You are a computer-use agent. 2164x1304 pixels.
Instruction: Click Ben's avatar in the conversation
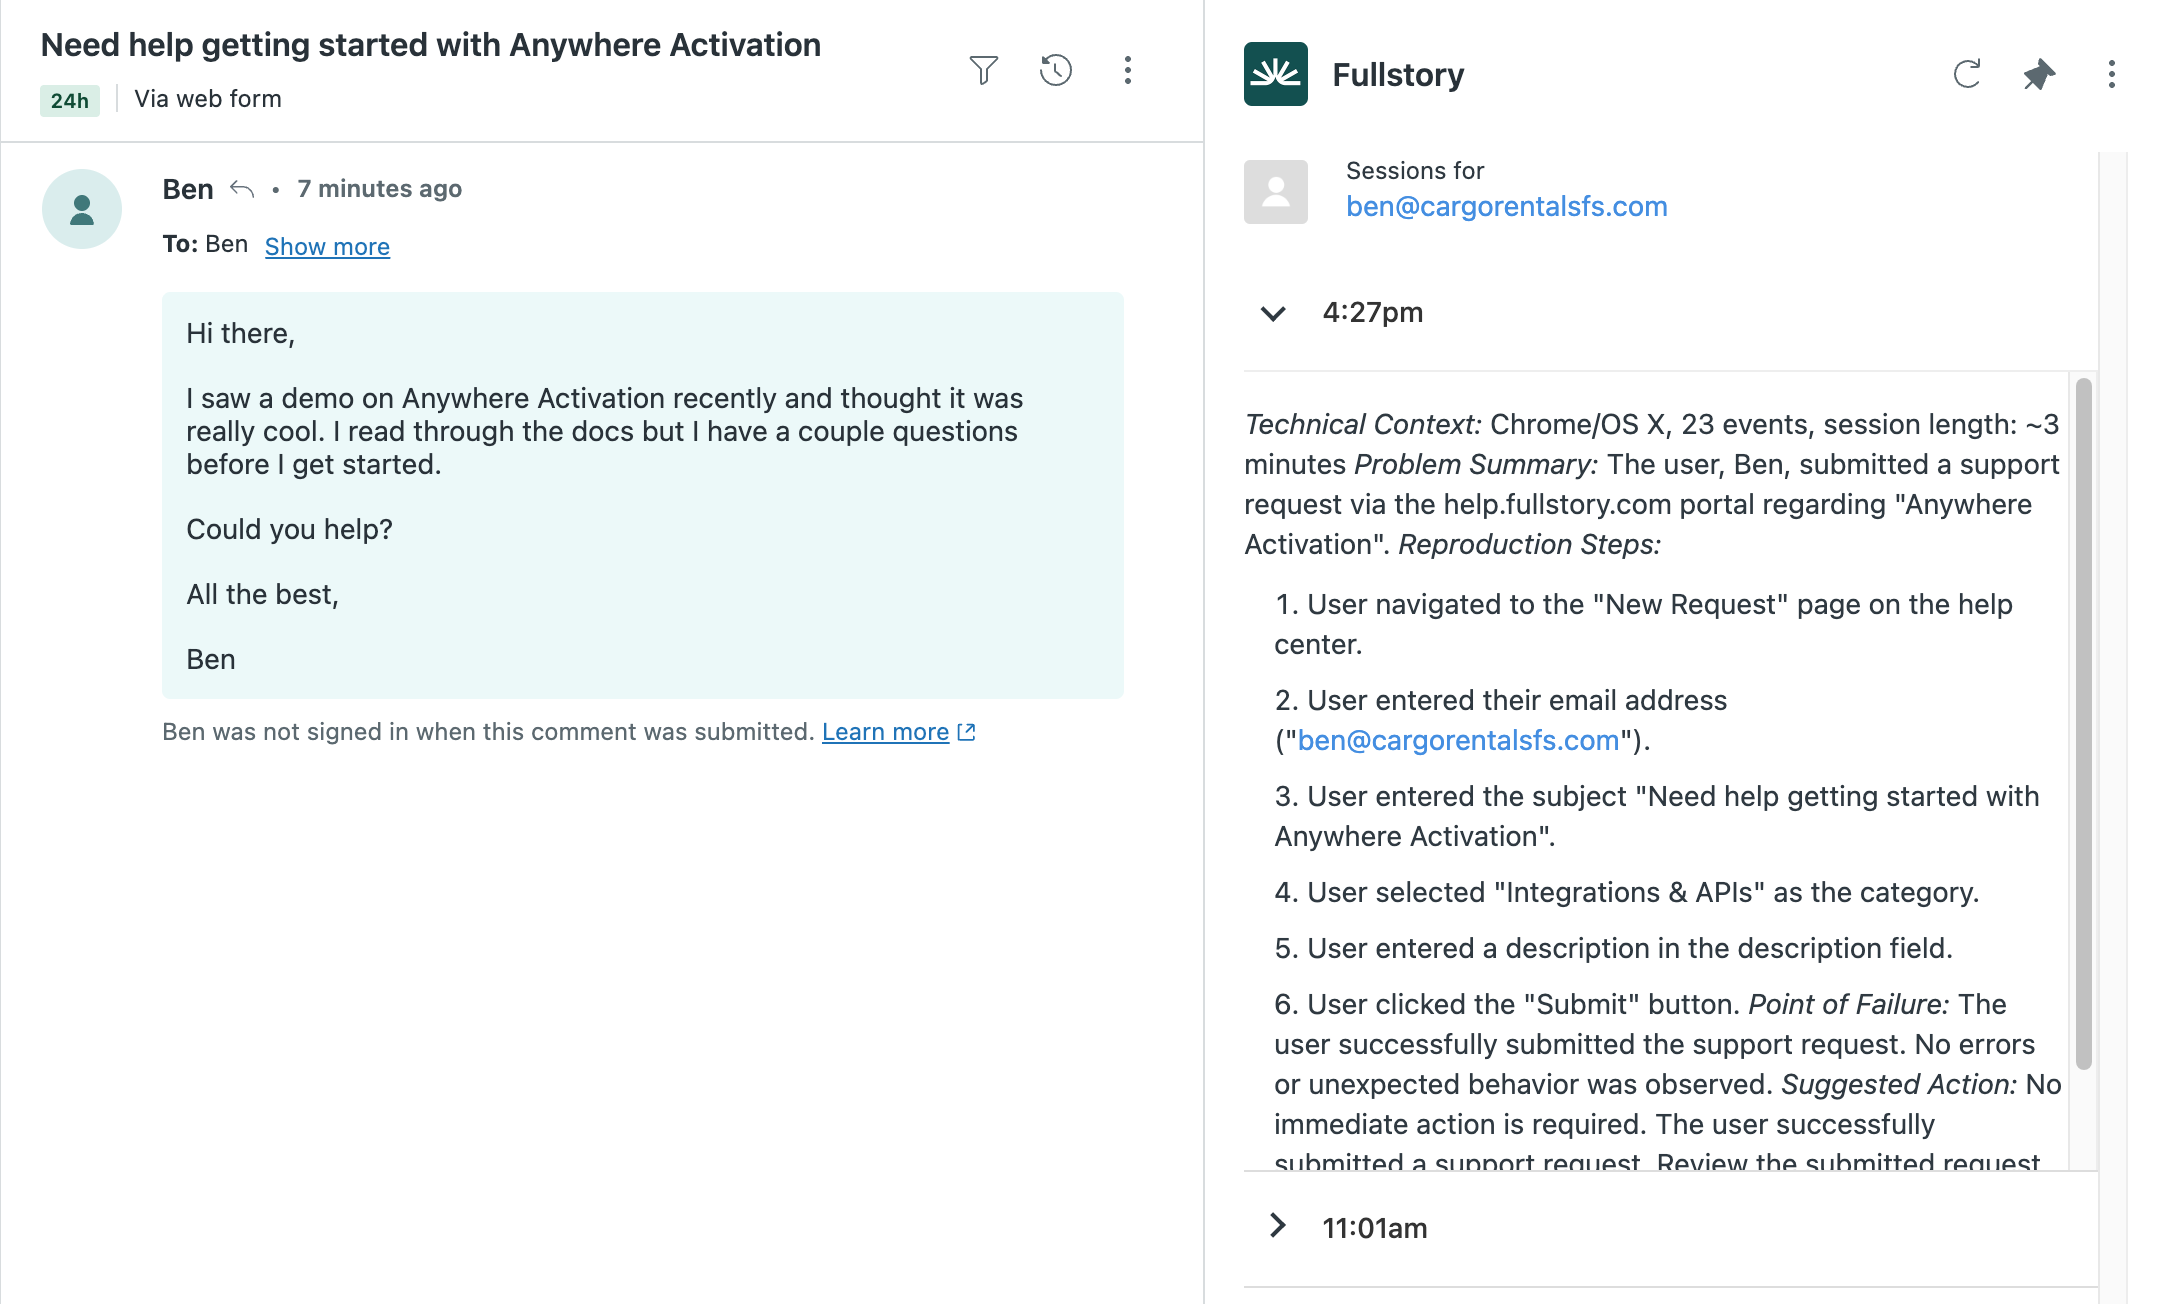click(x=82, y=209)
